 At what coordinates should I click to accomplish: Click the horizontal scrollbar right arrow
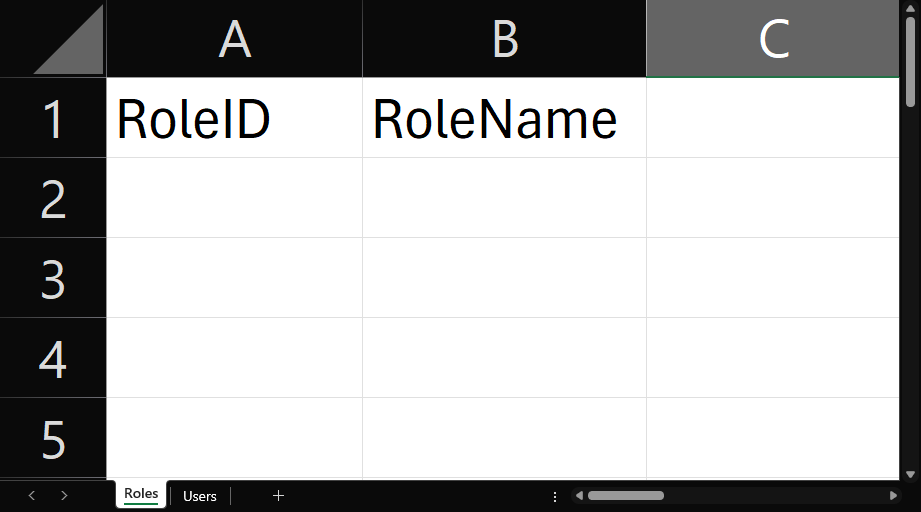[x=893, y=495]
